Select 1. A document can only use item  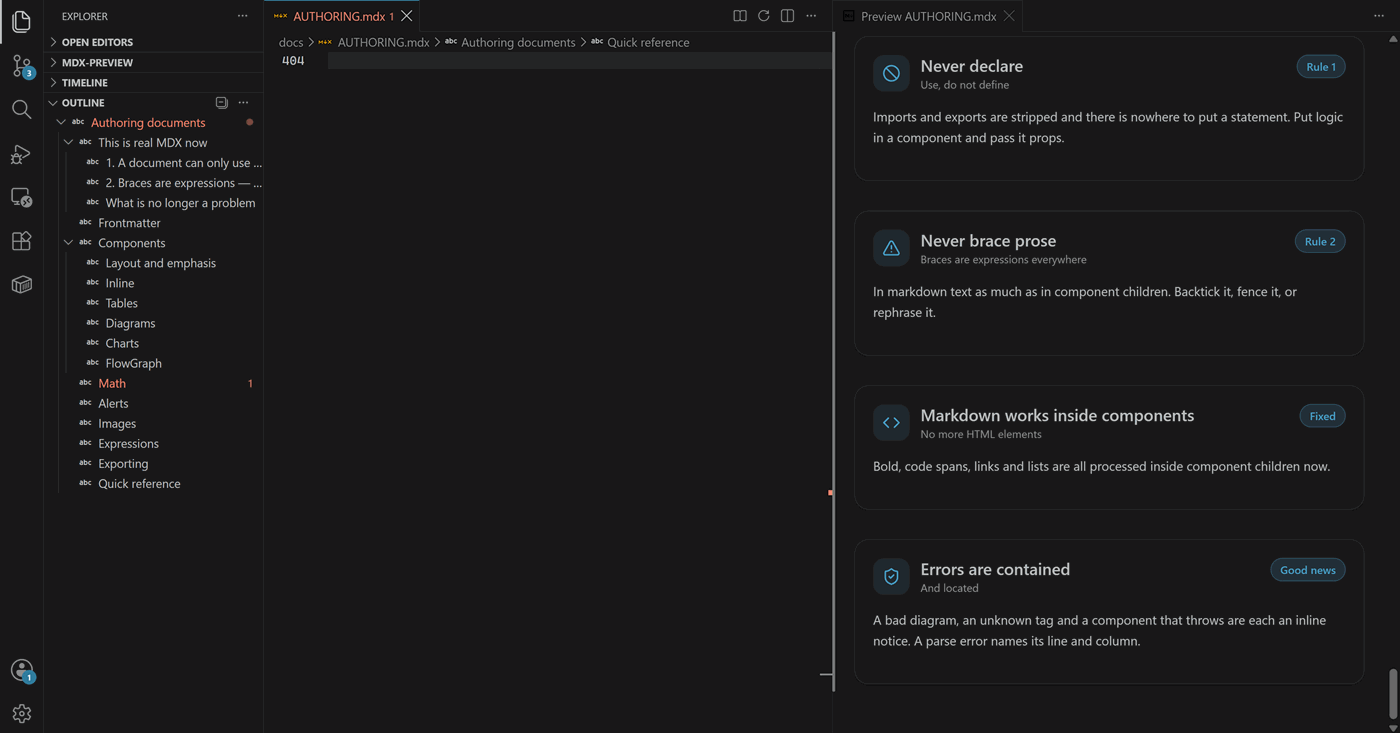point(183,163)
